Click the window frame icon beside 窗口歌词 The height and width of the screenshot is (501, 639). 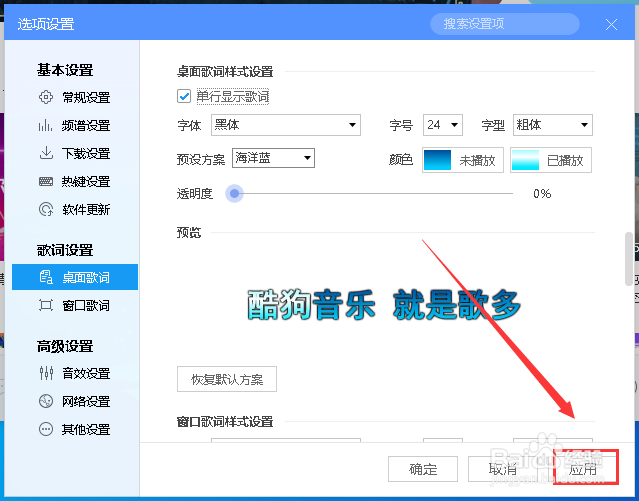pos(46,305)
